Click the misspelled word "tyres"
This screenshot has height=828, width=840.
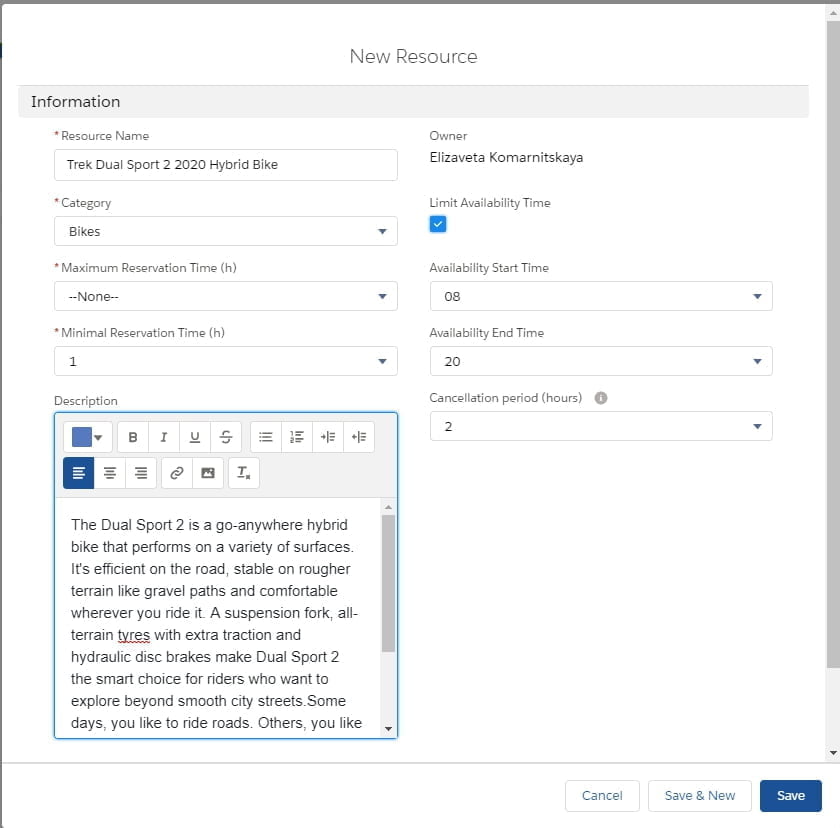click(x=134, y=635)
